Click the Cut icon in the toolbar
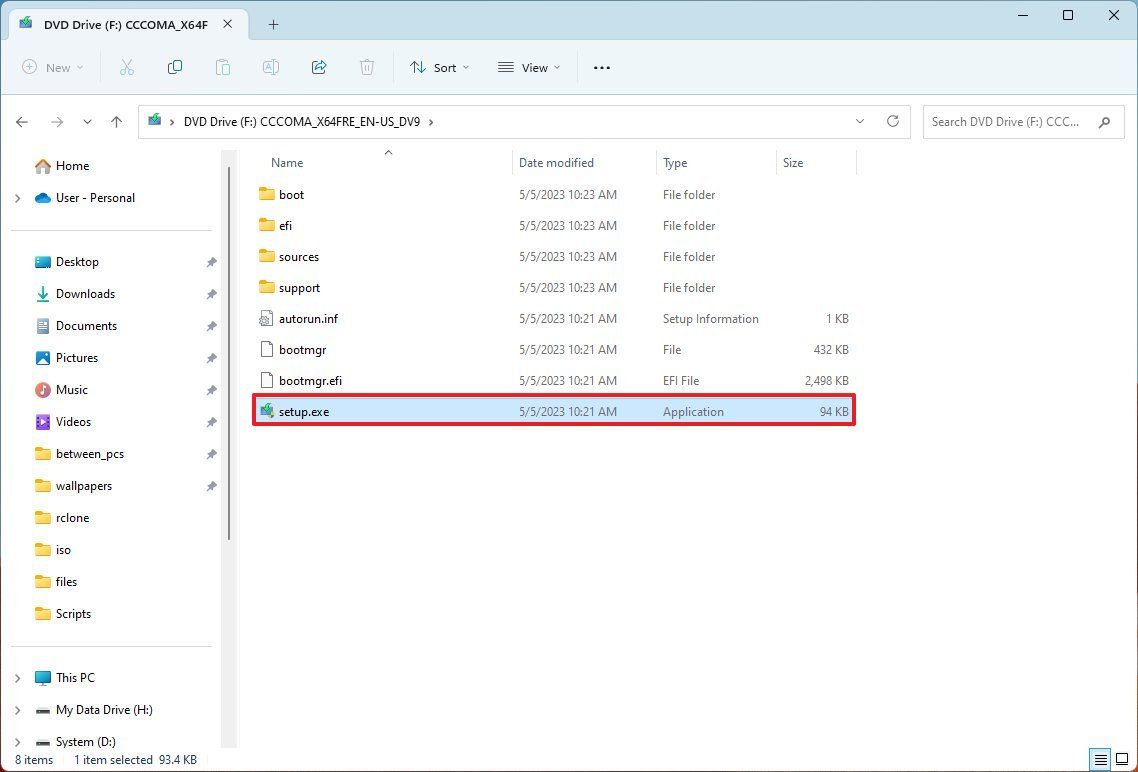Viewport: 1138px width, 772px height. click(126, 67)
